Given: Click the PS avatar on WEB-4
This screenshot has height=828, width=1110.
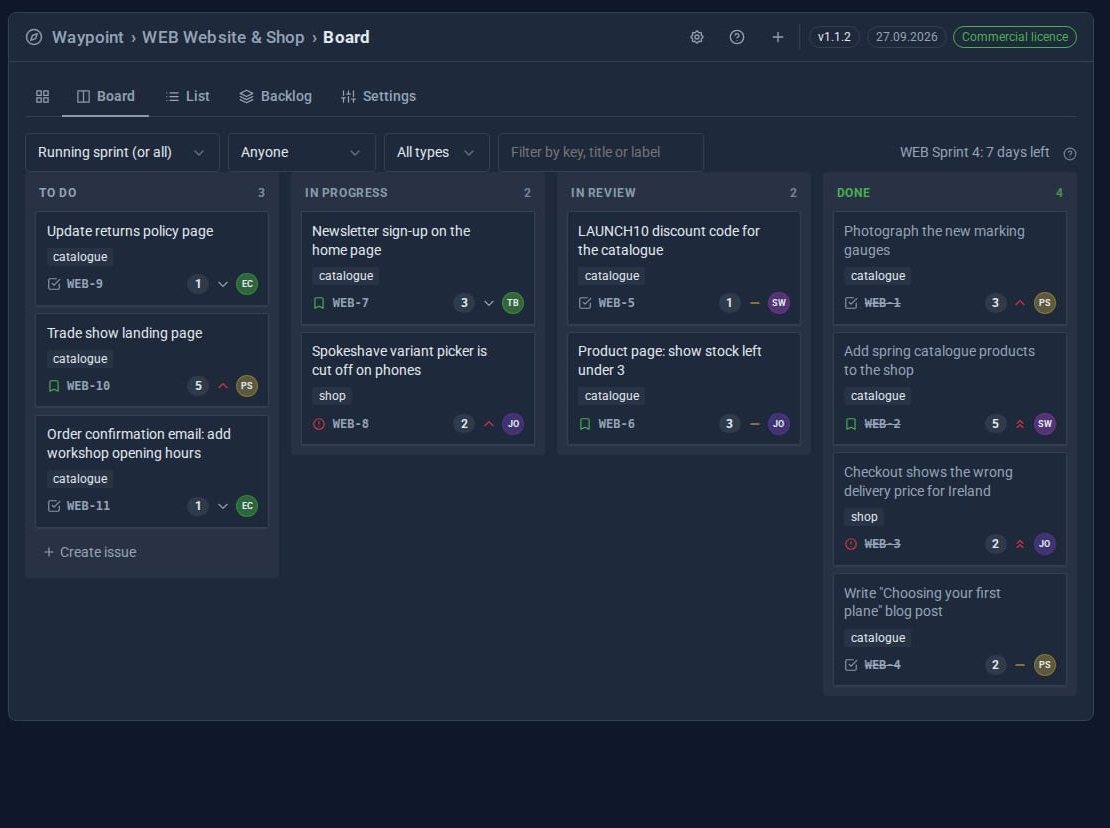Looking at the screenshot, I should [x=1045, y=665].
